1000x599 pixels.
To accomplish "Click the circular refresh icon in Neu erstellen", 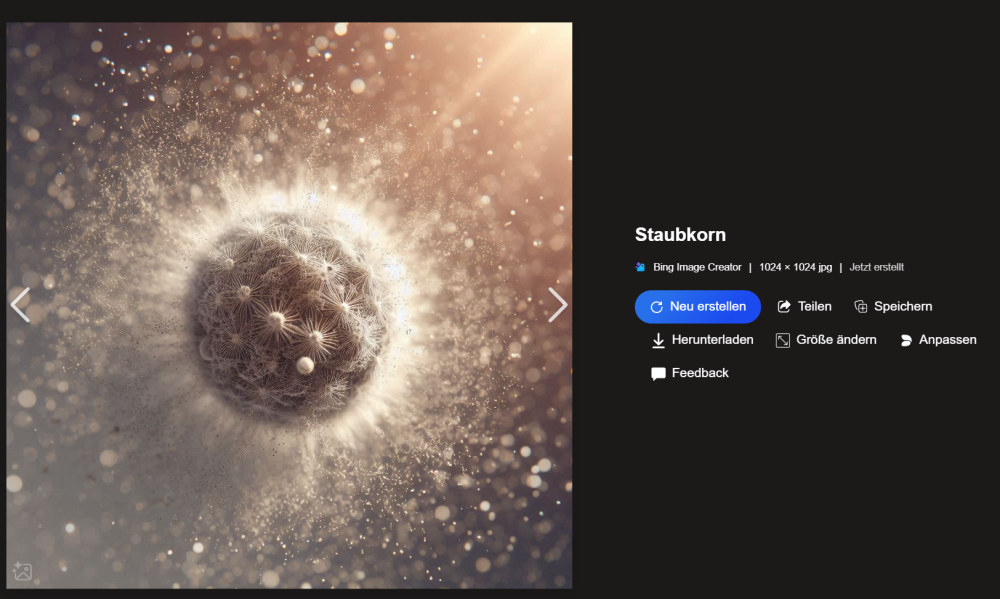I will [x=656, y=307].
